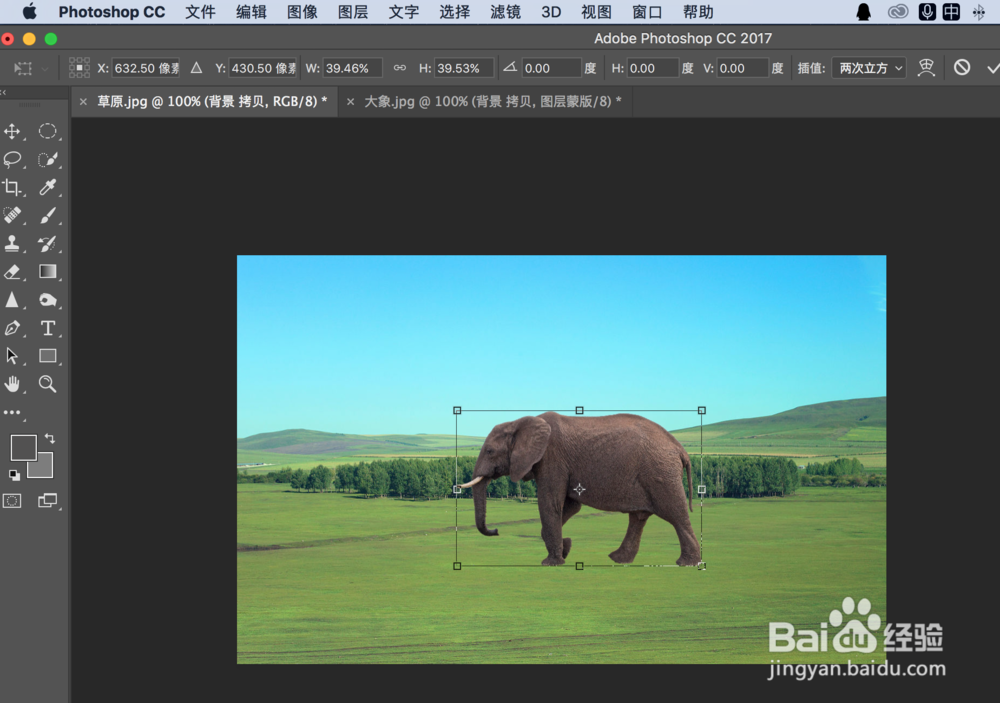This screenshot has height=703, width=1000.
Task: Click the foreground color swatch
Action: click(24, 448)
